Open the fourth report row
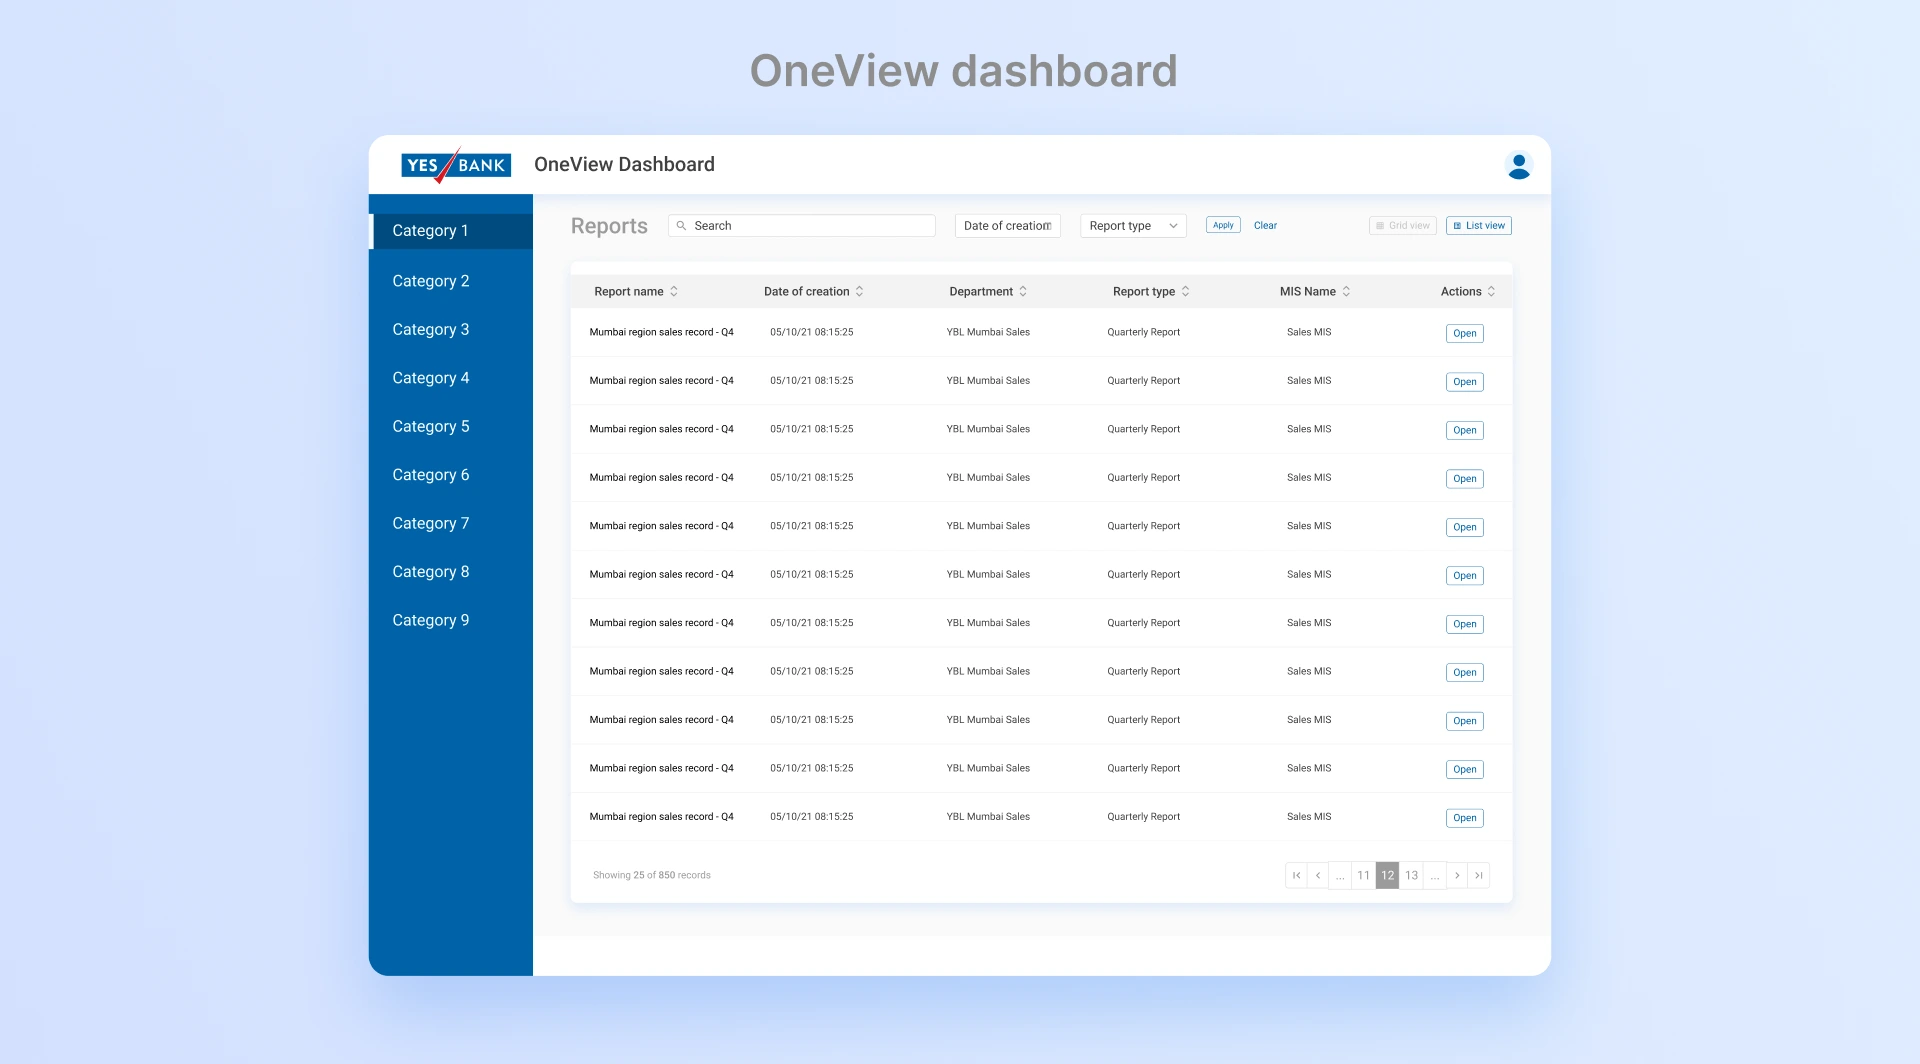Image resolution: width=1920 pixels, height=1064 pixels. pyautogui.click(x=1465, y=479)
